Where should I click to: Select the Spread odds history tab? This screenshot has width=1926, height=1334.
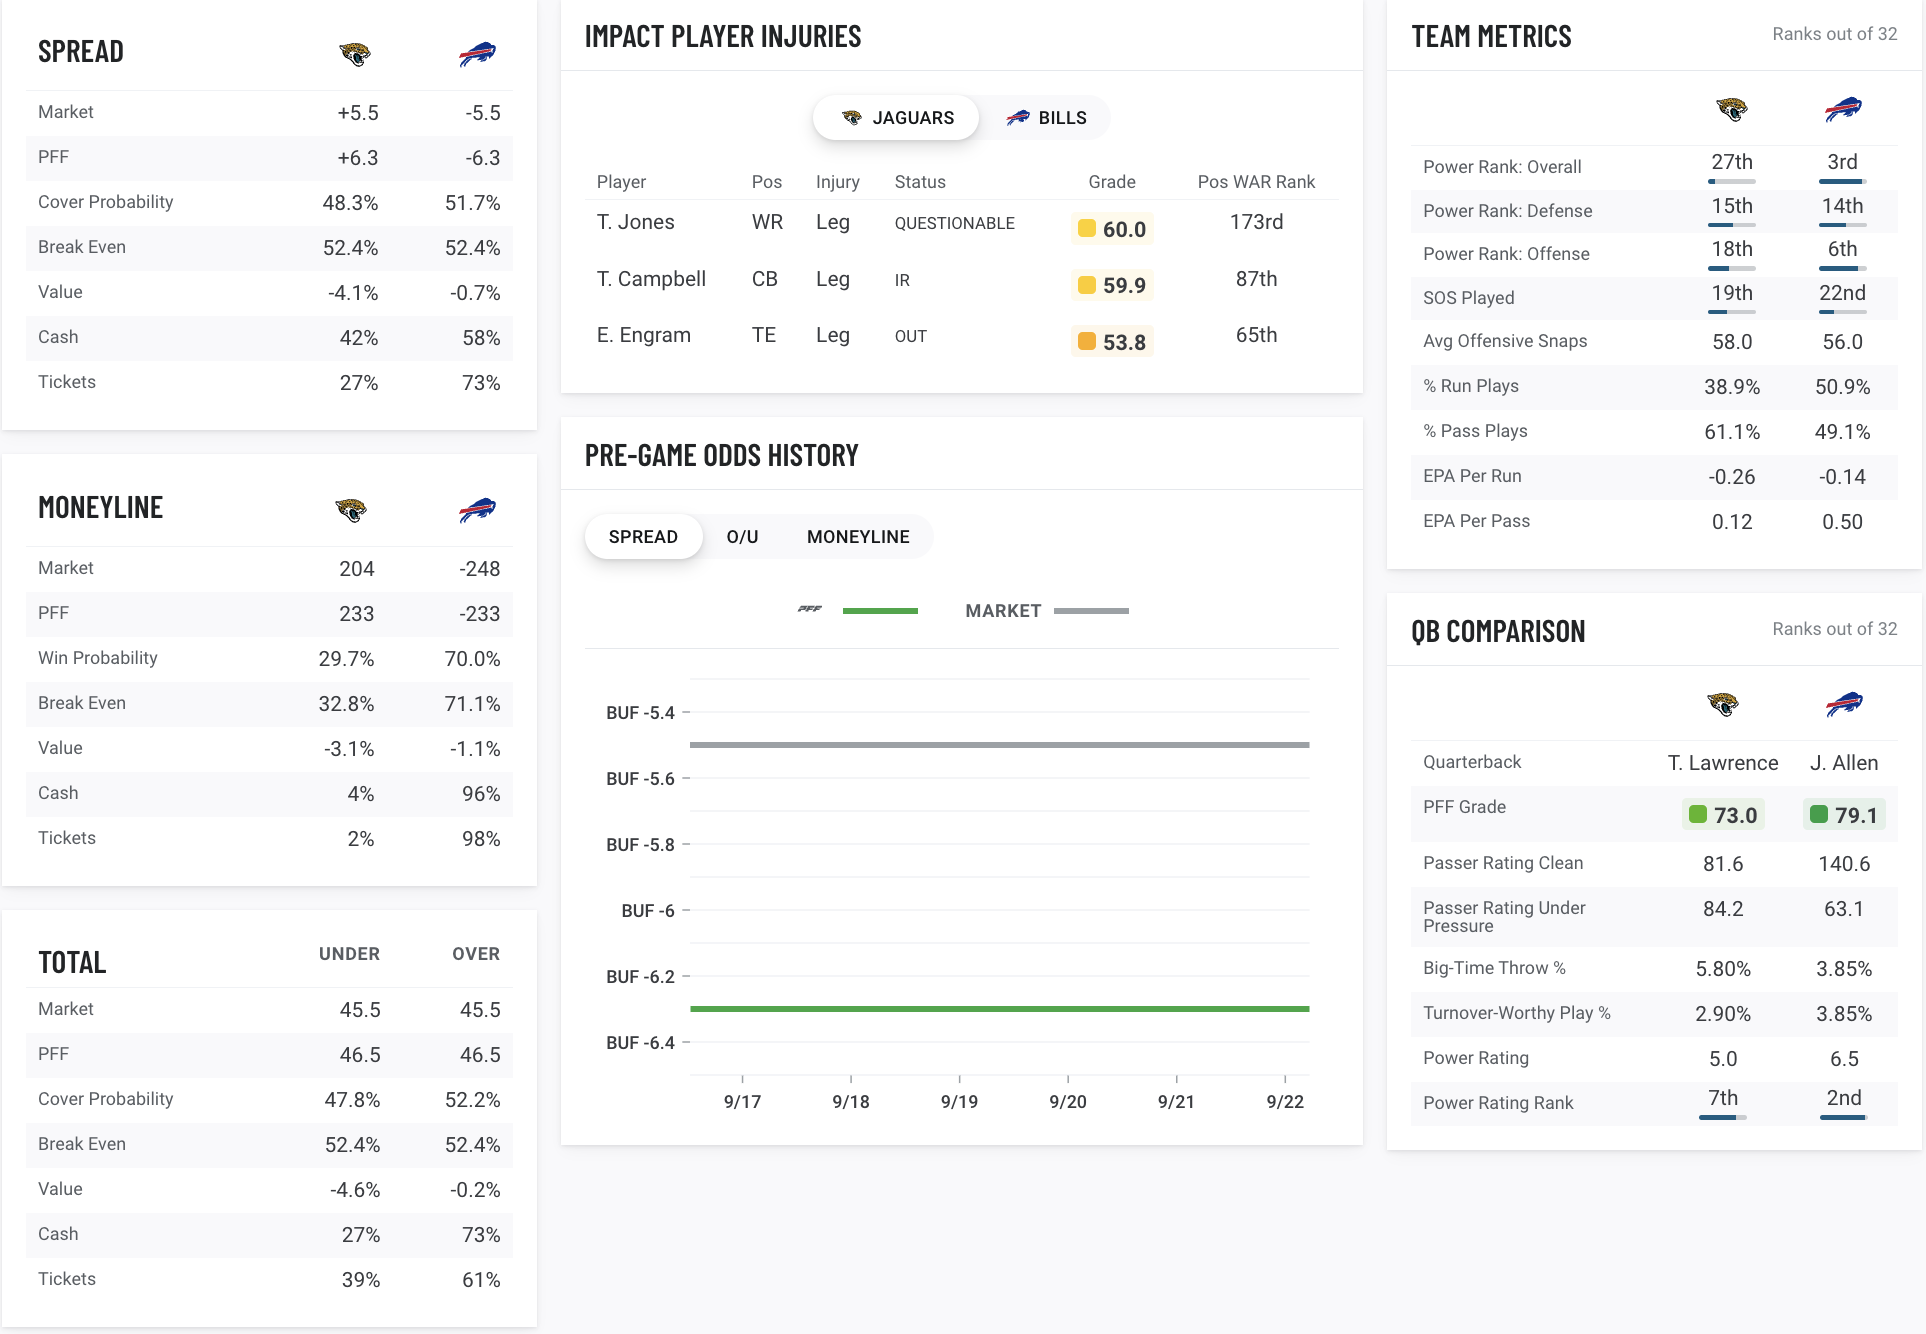coord(643,537)
